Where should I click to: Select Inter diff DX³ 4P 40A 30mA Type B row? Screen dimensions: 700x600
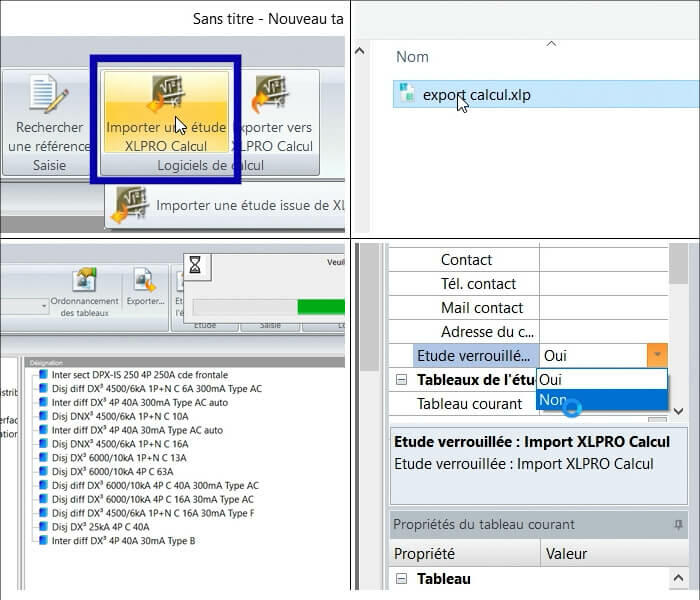point(123,541)
